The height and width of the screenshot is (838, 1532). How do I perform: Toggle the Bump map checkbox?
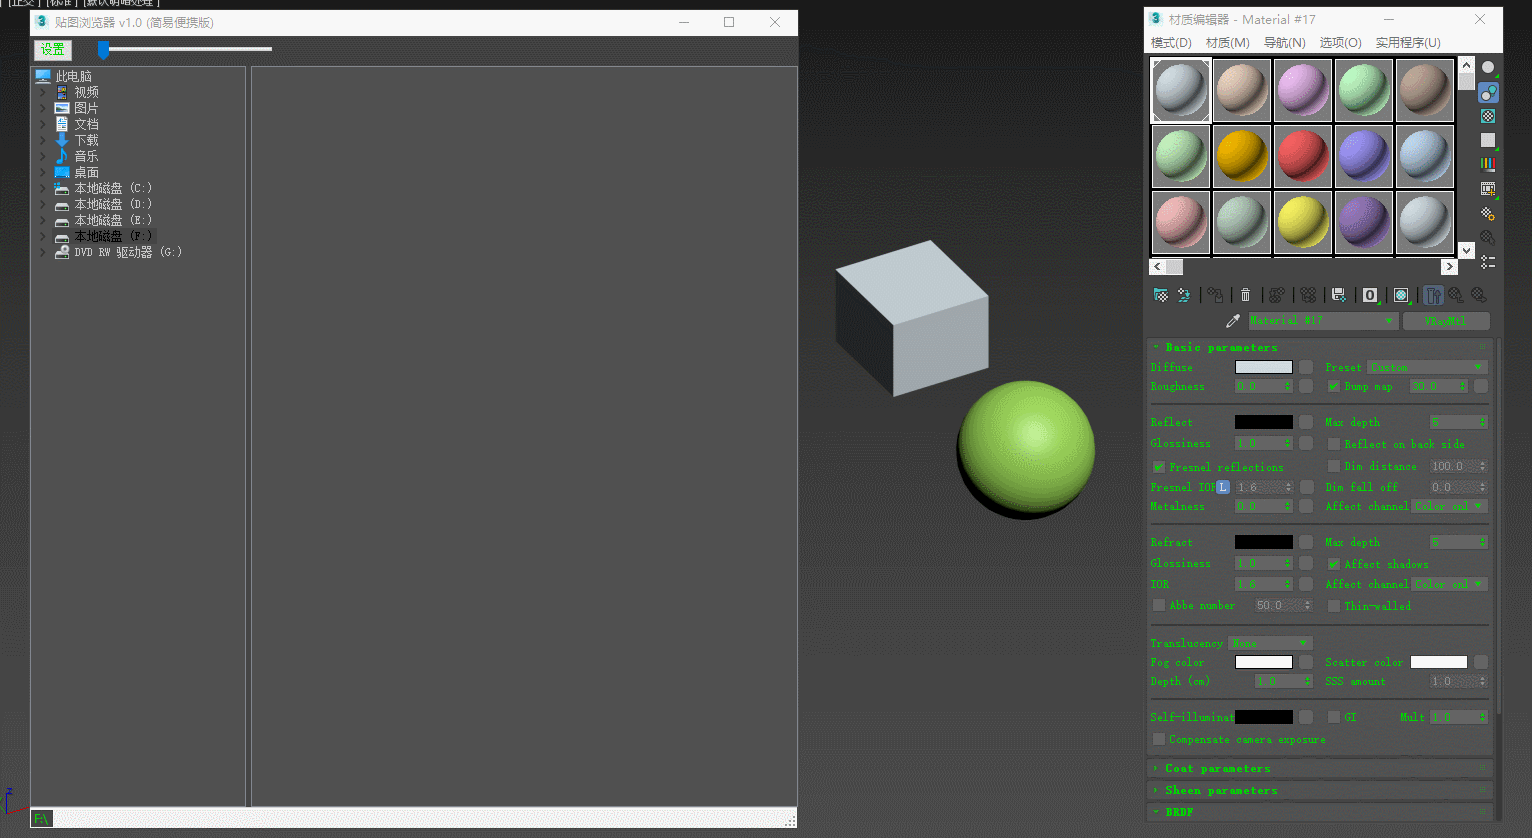[1333, 386]
